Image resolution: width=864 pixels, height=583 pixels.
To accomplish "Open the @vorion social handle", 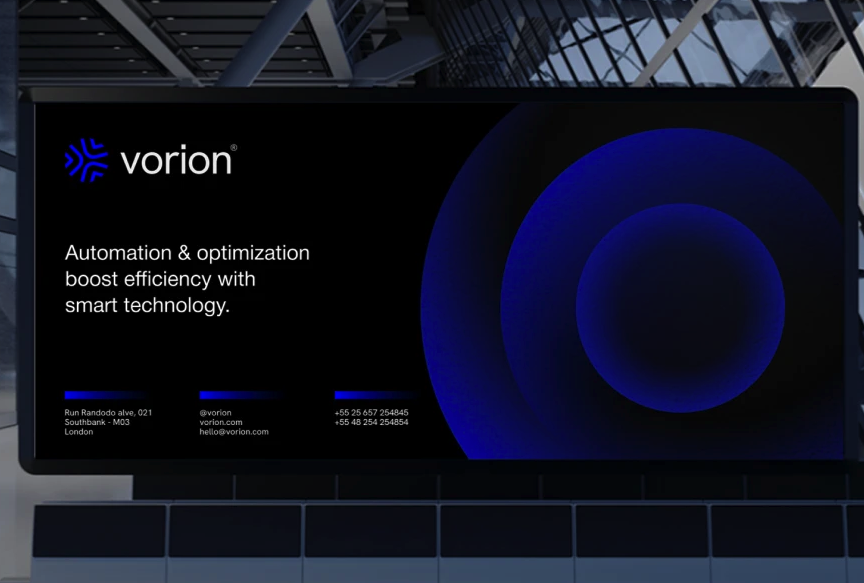I will (x=215, y=412).
